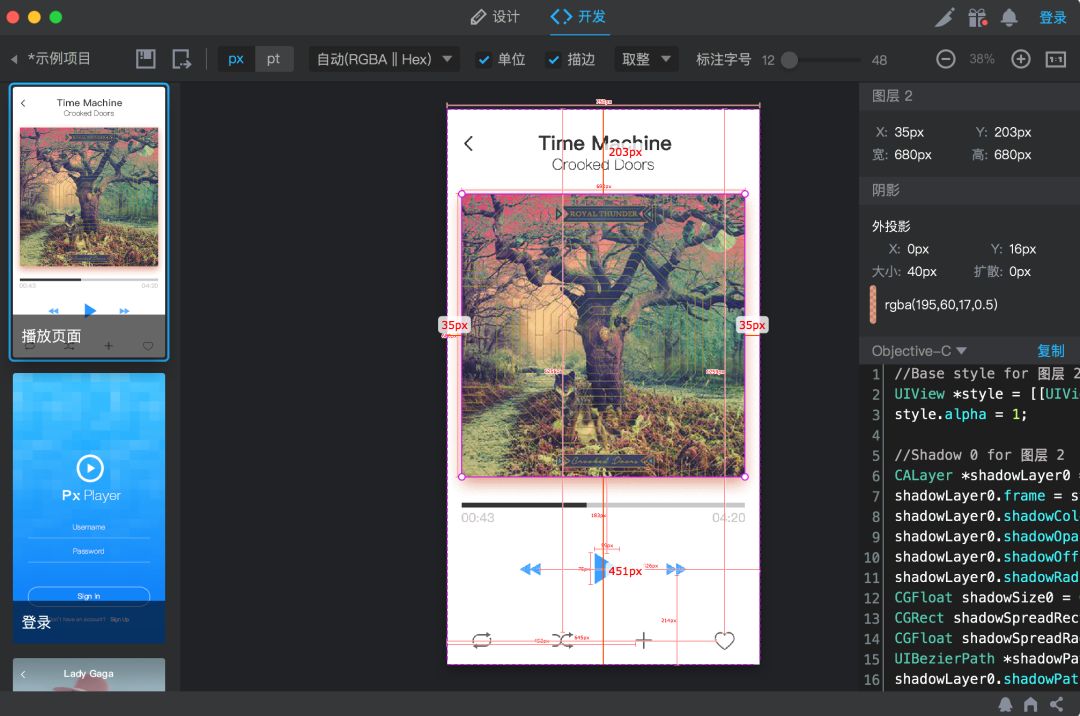Click the Time Machine title text layer
Screen dimensions: 1080x716
(605, 143)
